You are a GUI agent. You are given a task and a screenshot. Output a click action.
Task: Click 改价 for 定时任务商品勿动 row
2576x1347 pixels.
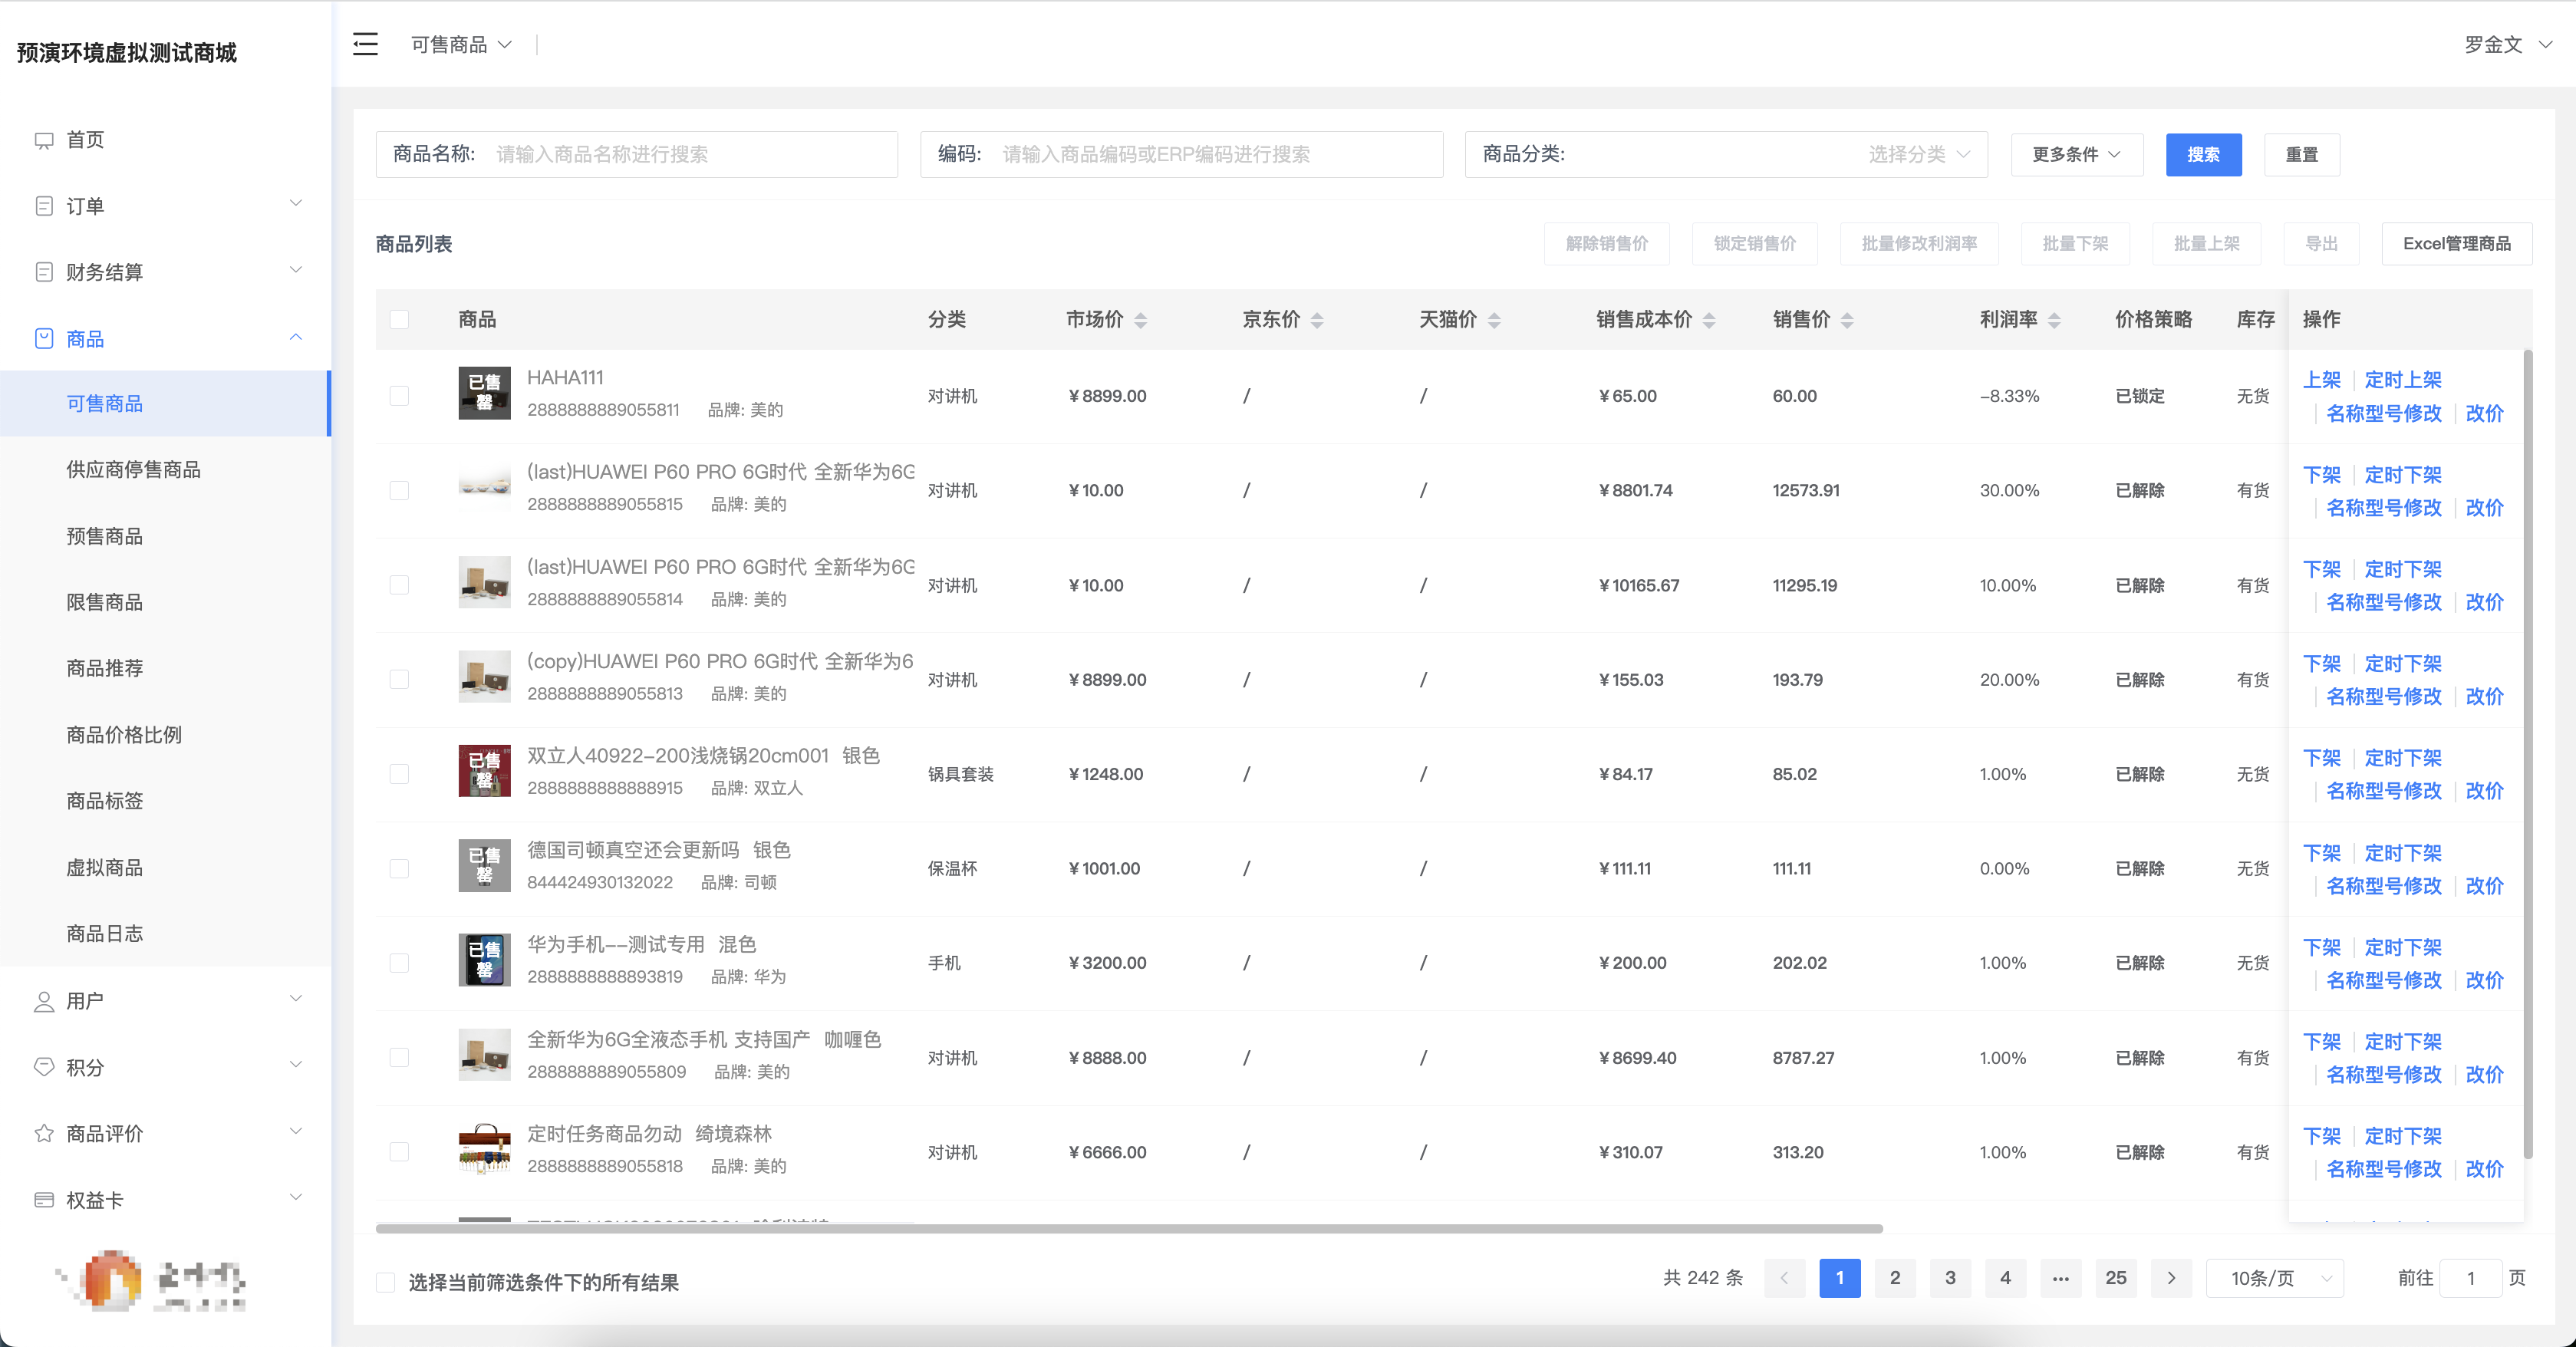2484,1169
